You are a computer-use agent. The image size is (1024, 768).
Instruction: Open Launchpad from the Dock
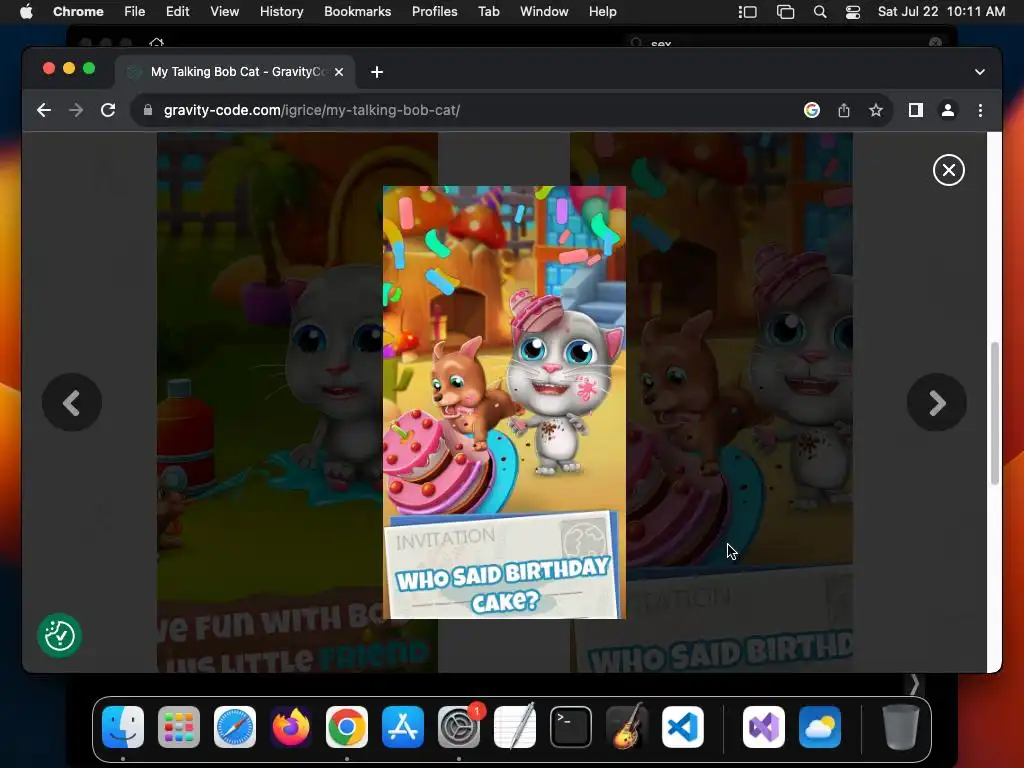pyautogui.click(x=179, y=727)
